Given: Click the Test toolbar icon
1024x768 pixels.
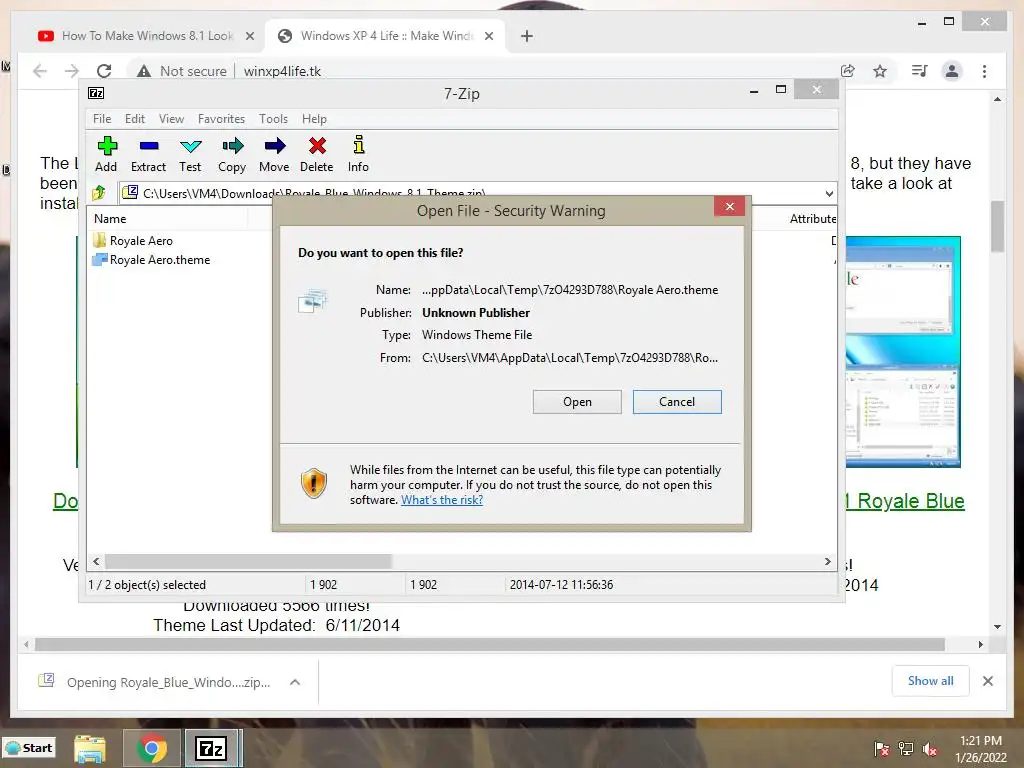Looking at the screenshot, I should click(190, 154).
